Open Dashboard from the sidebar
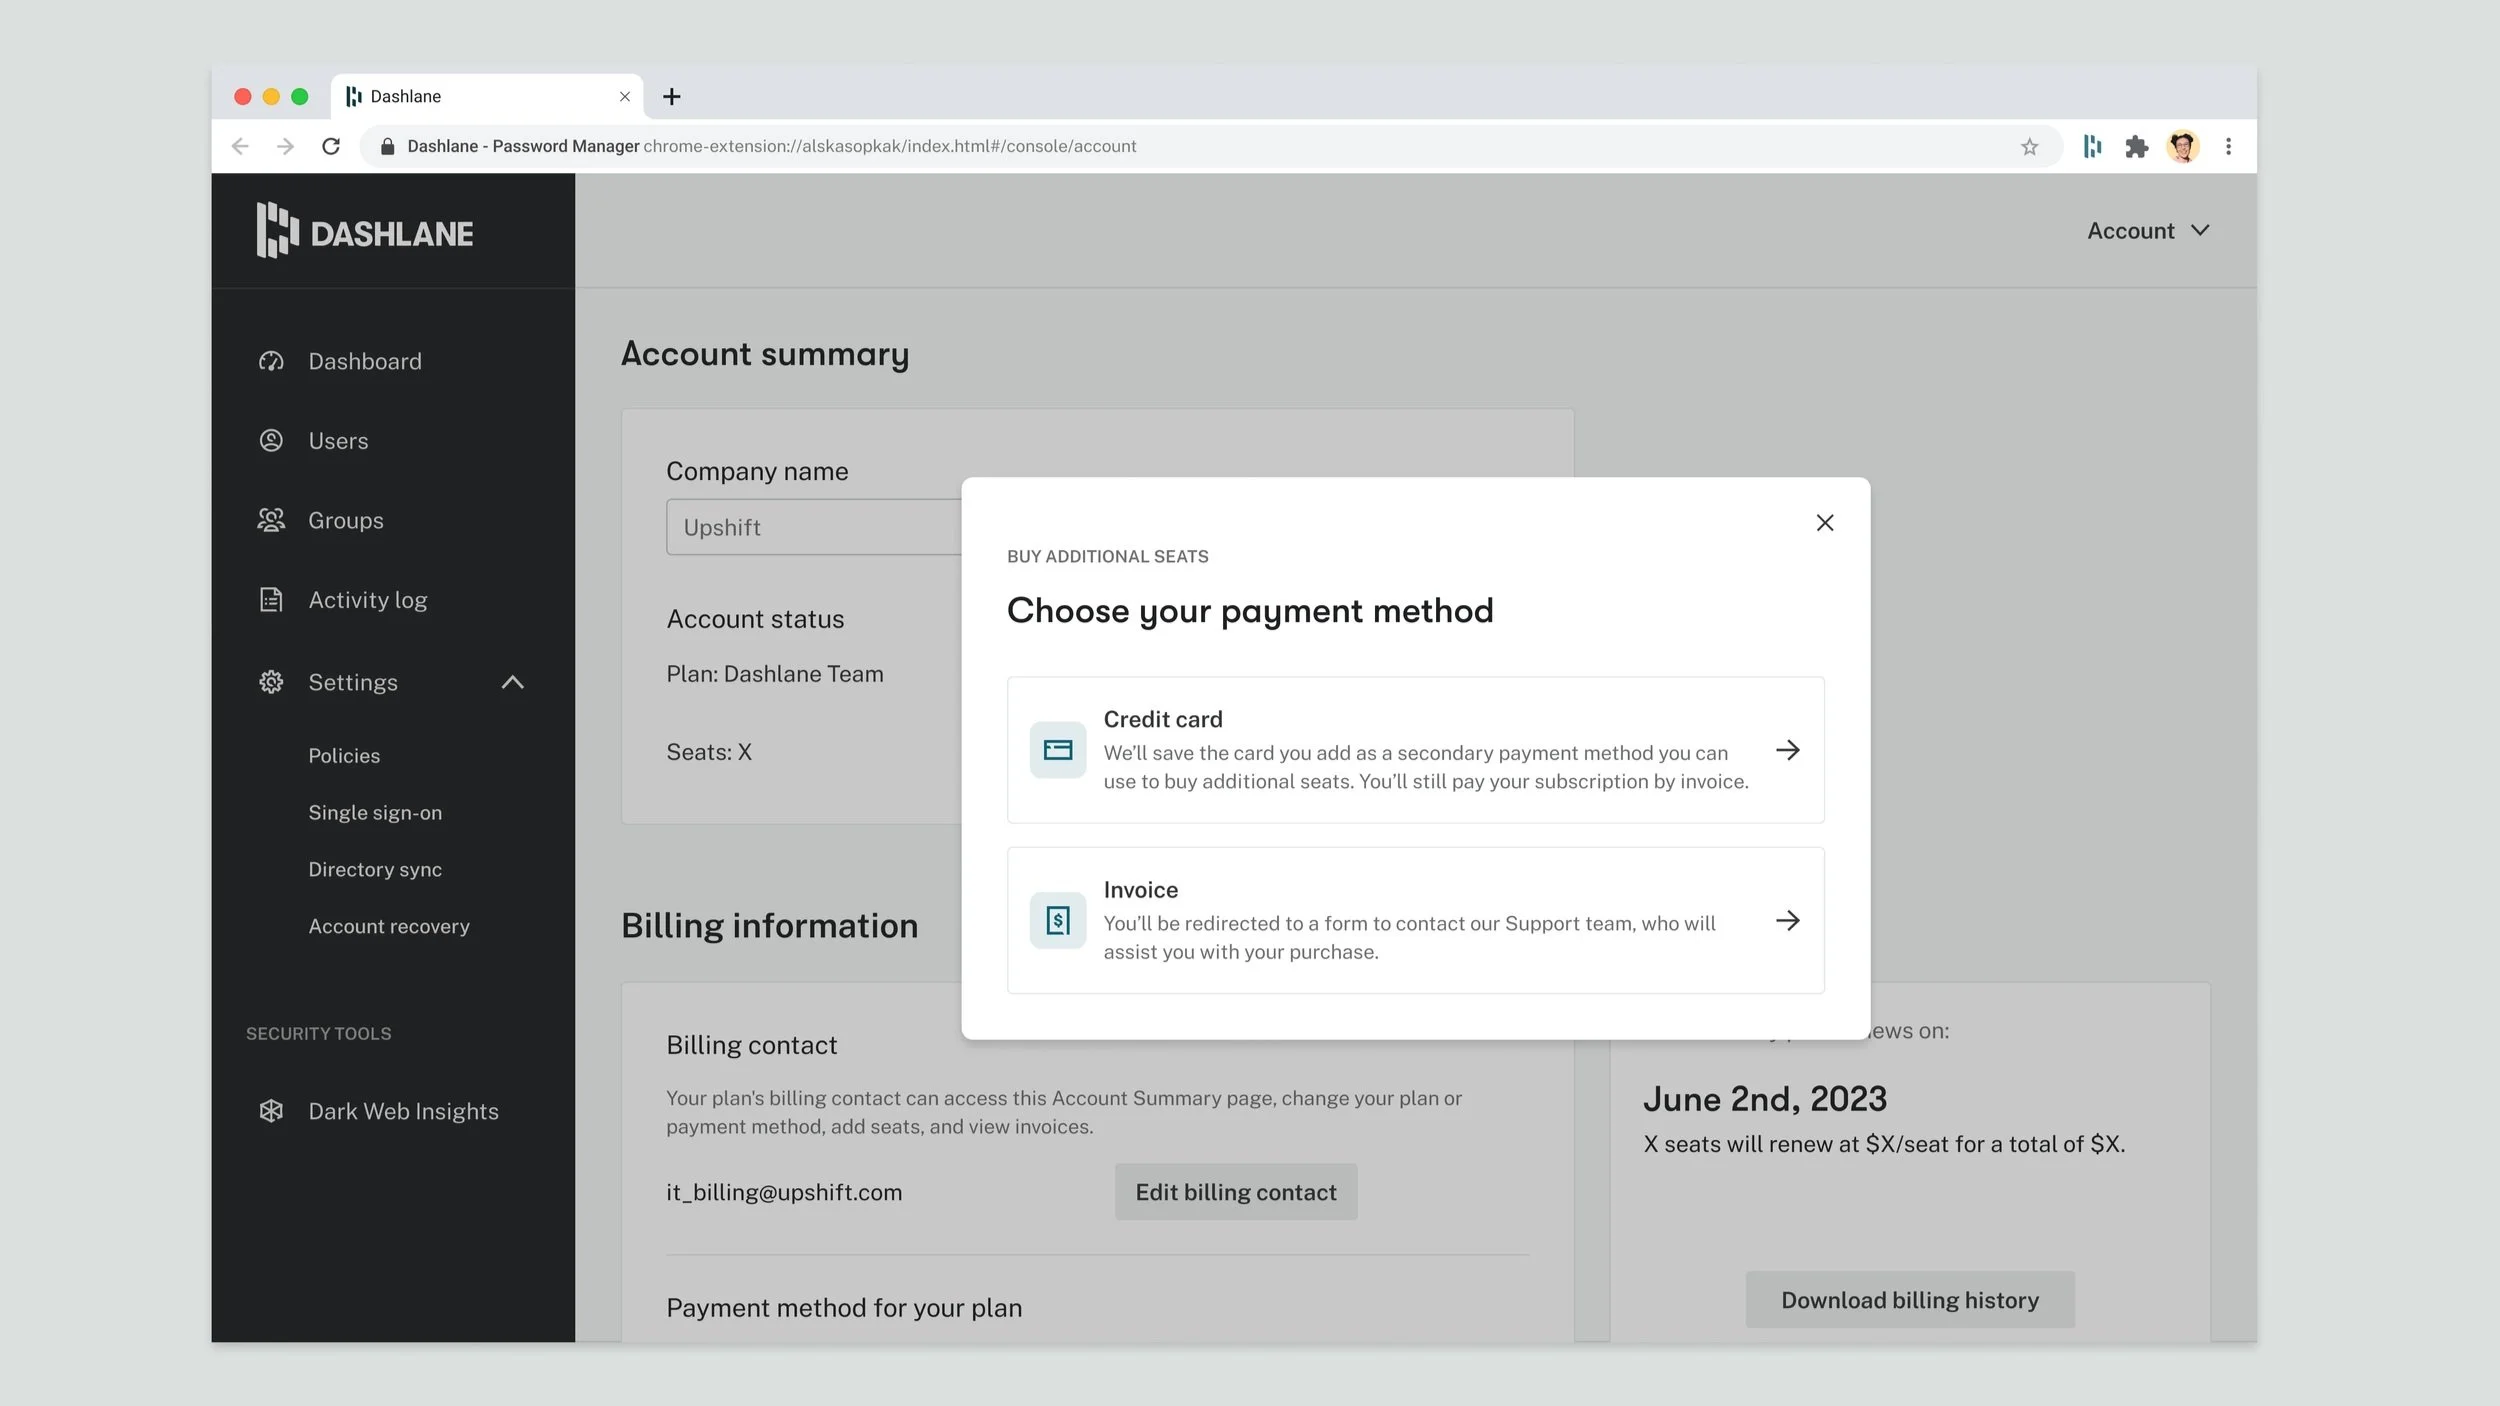The height and width of the screenshot is (1406, 2500). [x=364, y=361]
